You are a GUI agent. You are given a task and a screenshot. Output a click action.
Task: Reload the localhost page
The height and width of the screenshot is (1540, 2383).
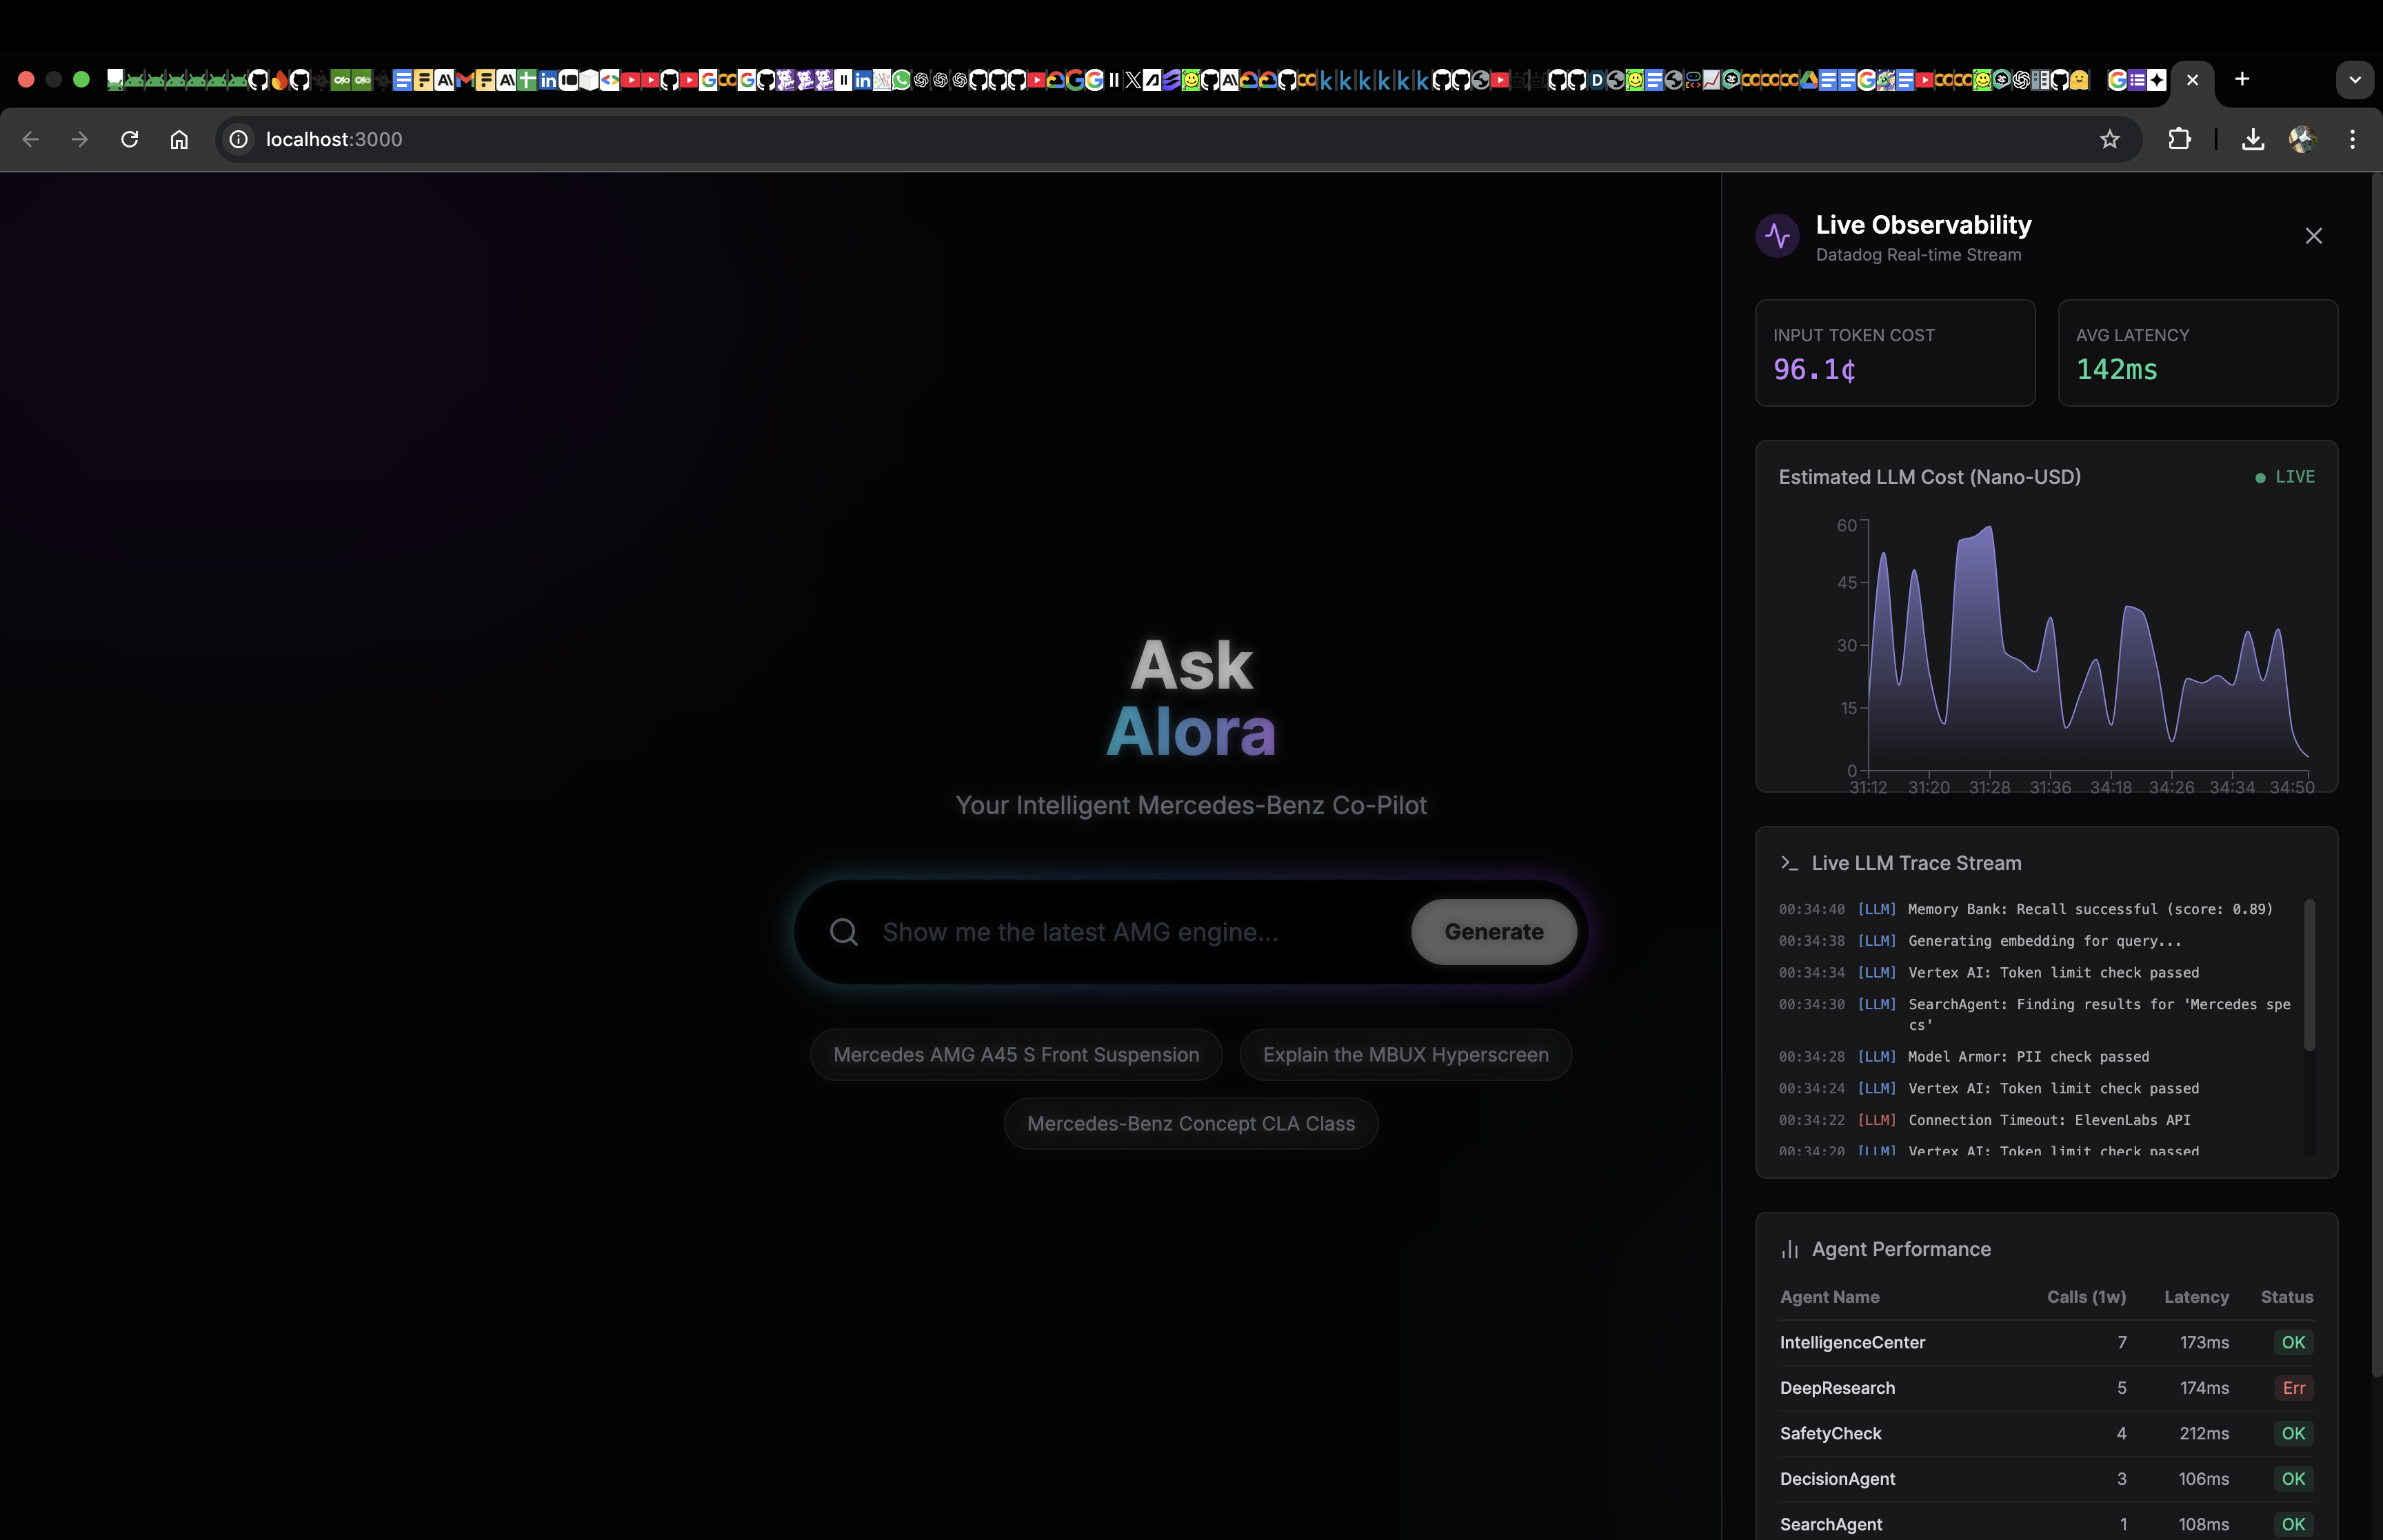coord(129,139)
